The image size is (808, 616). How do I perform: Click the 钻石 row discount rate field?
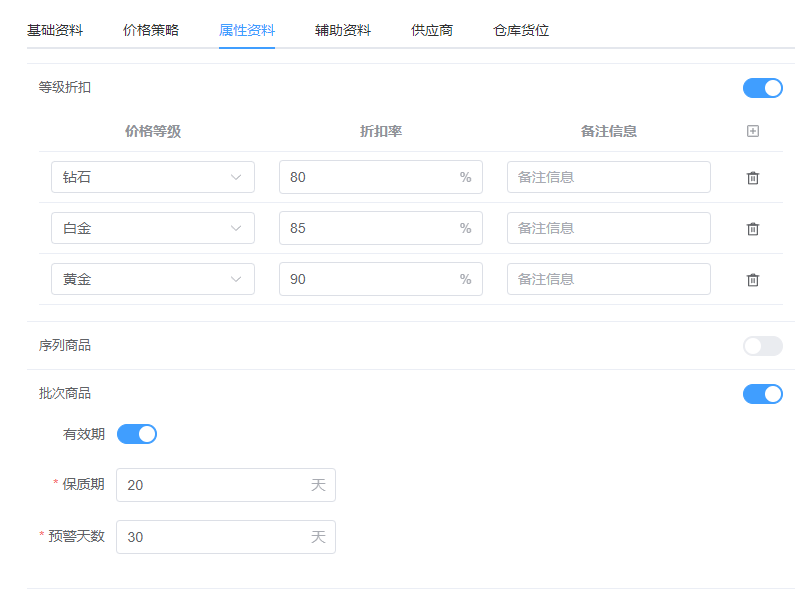pyautogui.click(x=370, y=177)
